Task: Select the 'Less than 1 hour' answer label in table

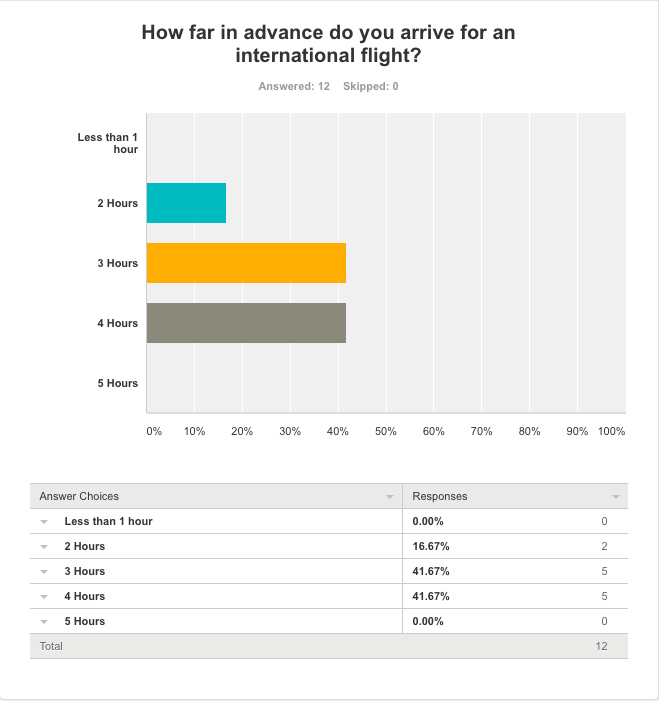Action: pos(108,521)
